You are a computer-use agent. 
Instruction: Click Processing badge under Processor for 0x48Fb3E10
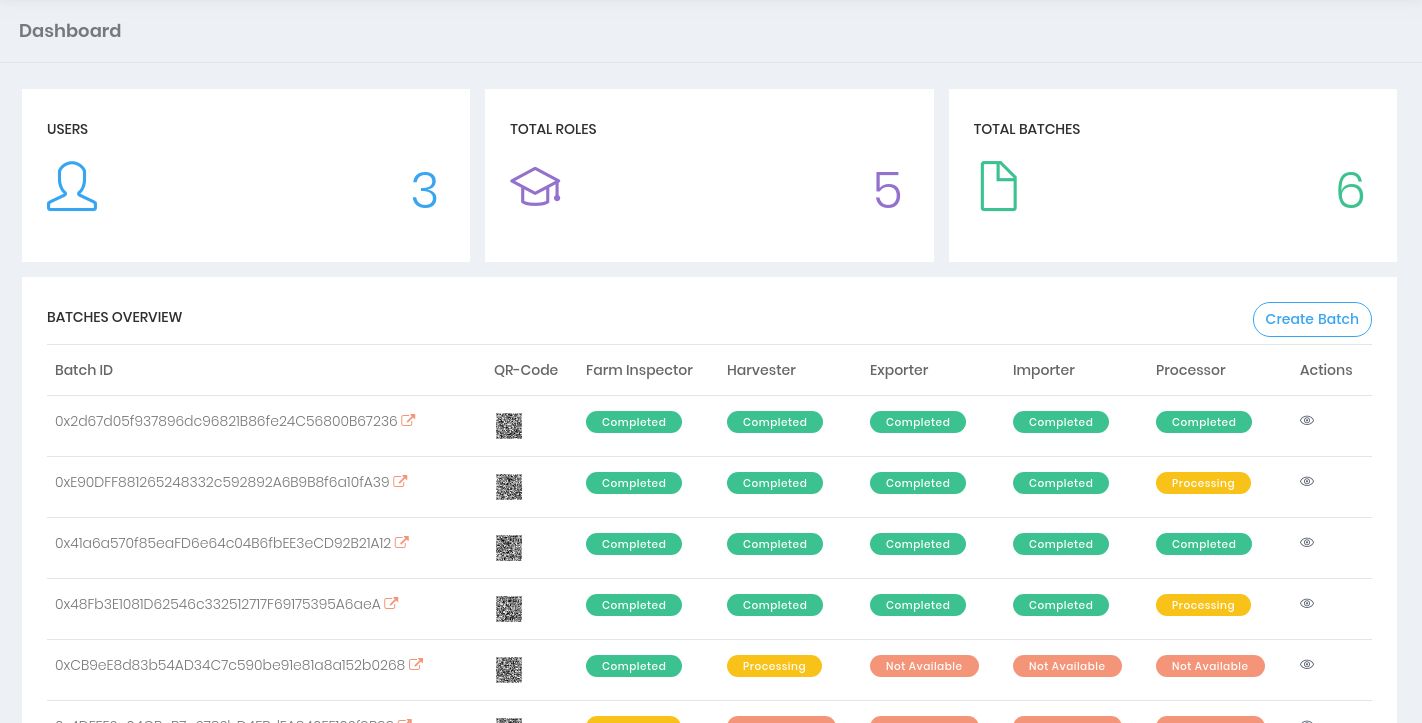tap(1203, 605)
